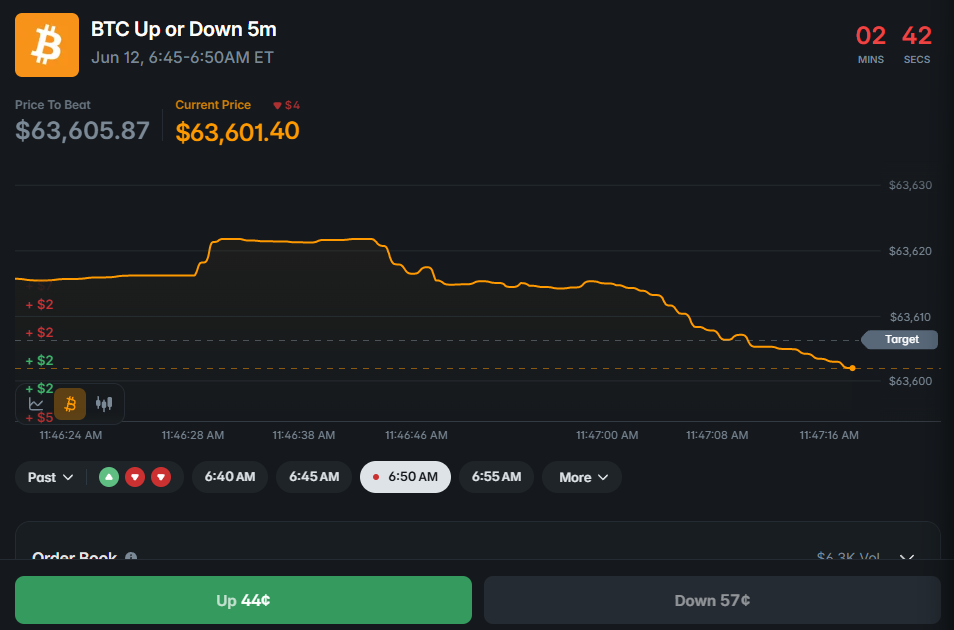Click the first red down-arrow past result
The image size is (954, 630).
click(135, 477)
